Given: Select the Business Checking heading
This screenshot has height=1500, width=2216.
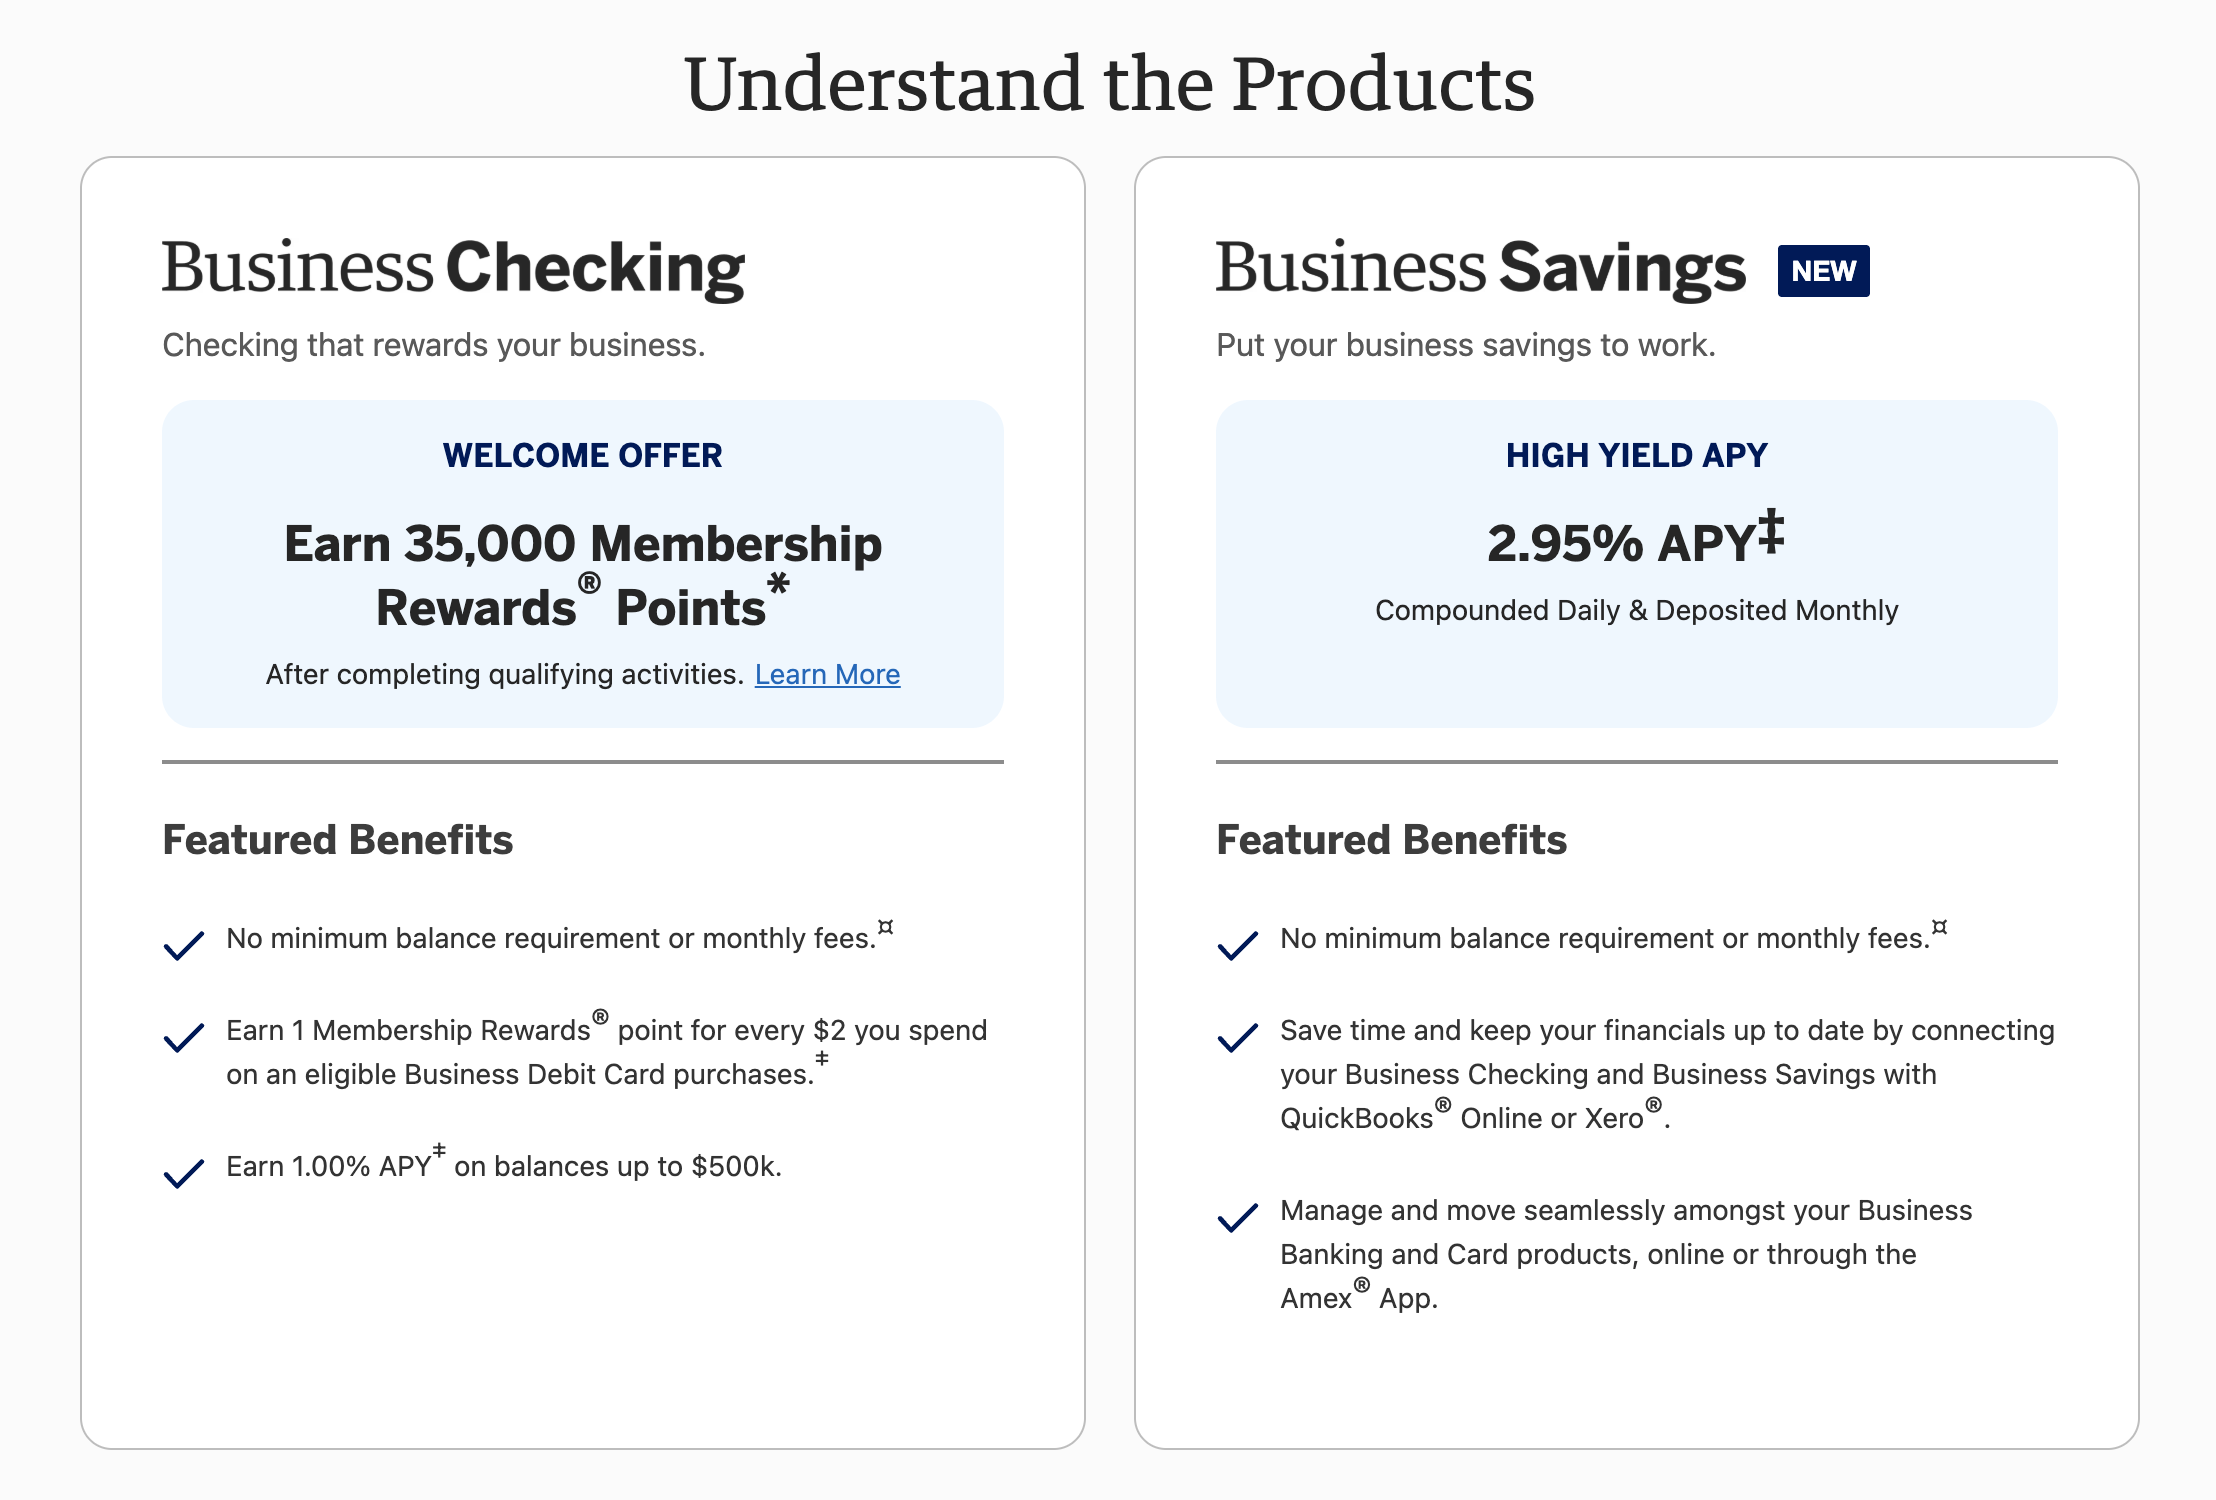Looking at the screenshot, I should 453,267.
